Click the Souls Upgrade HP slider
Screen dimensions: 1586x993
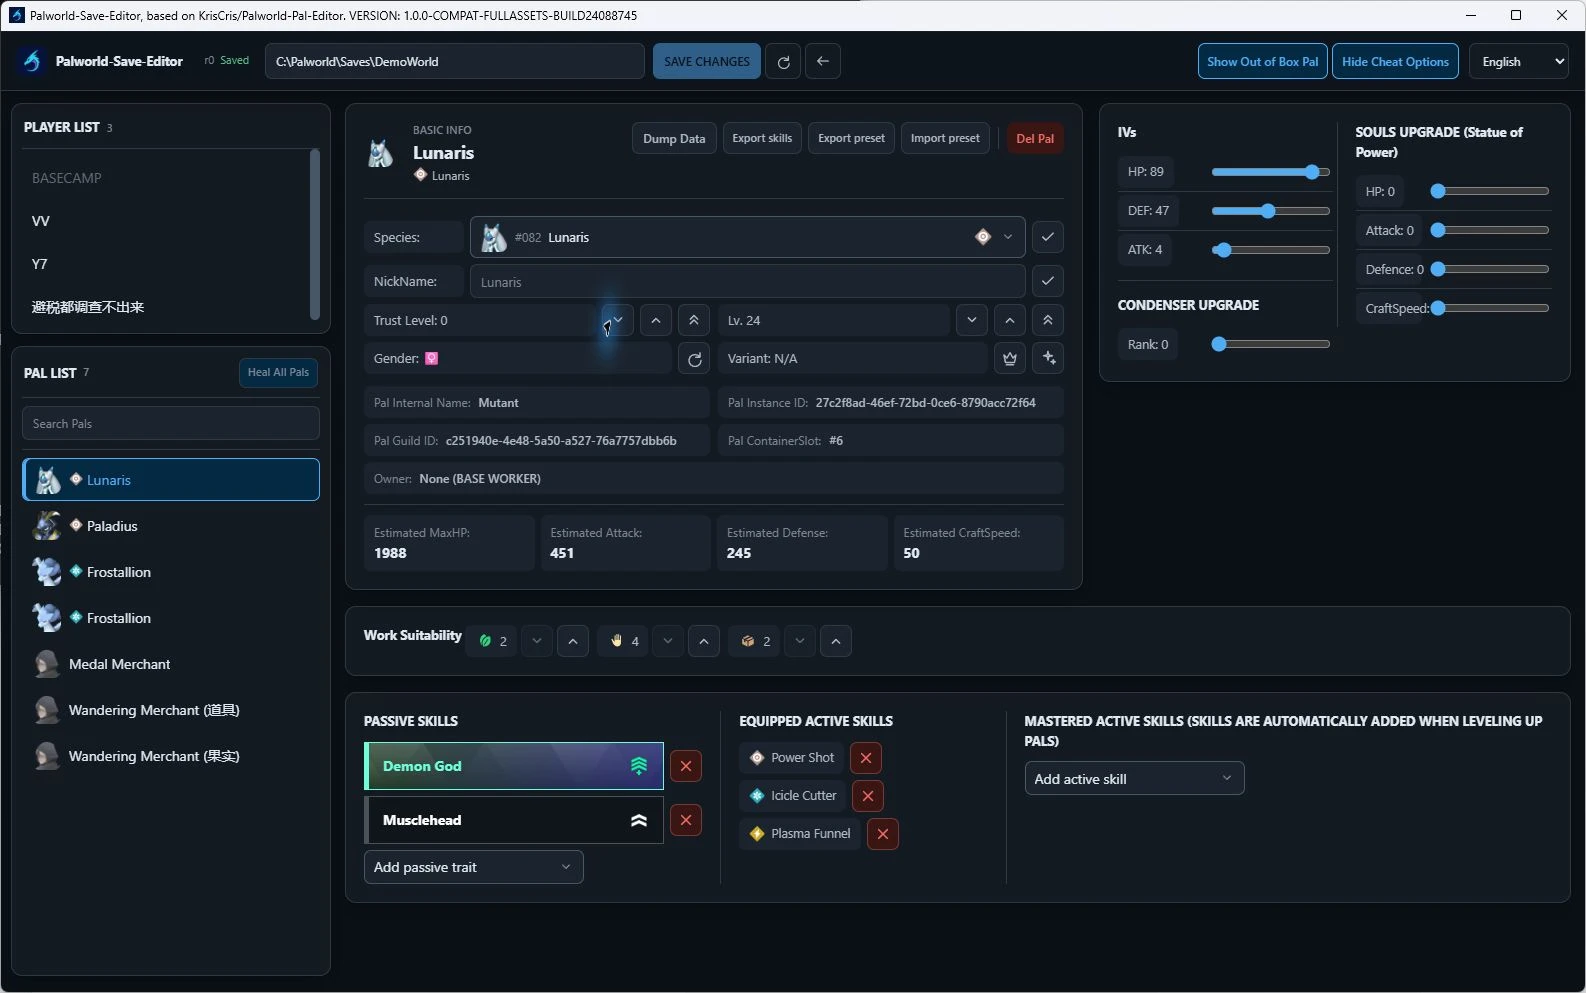[x=1490, y=191]
